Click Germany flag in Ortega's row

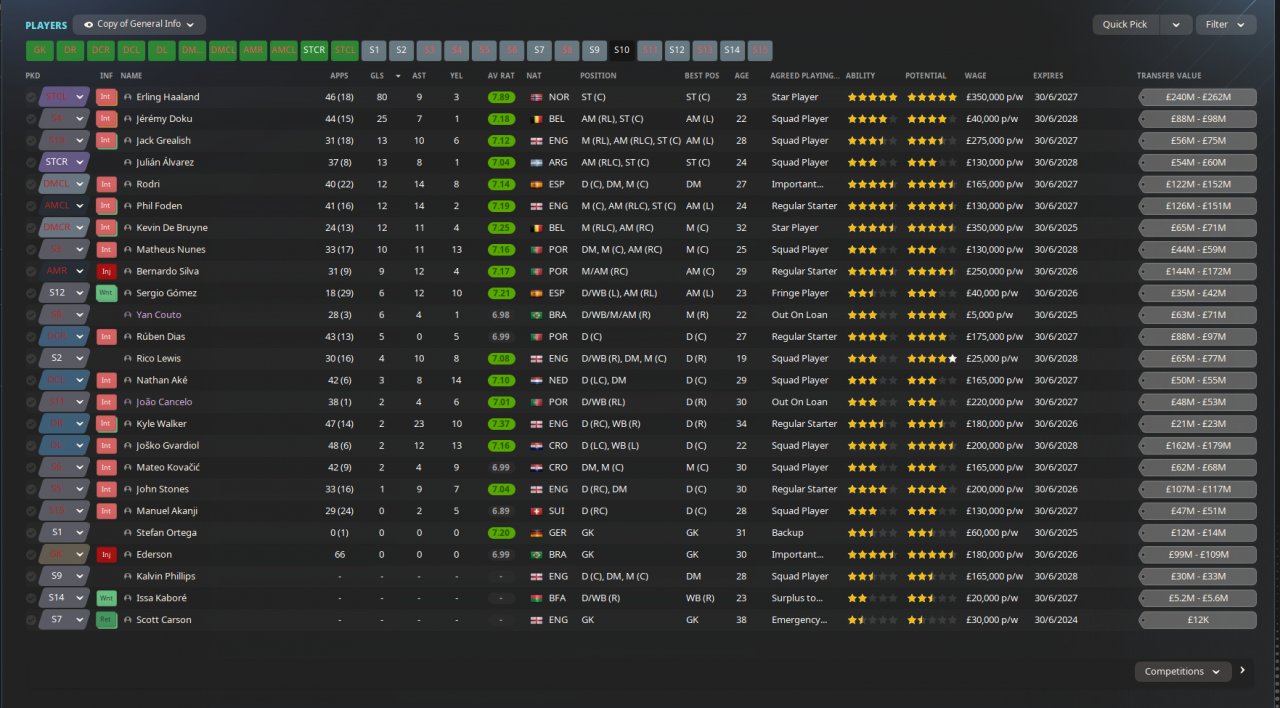536,533
